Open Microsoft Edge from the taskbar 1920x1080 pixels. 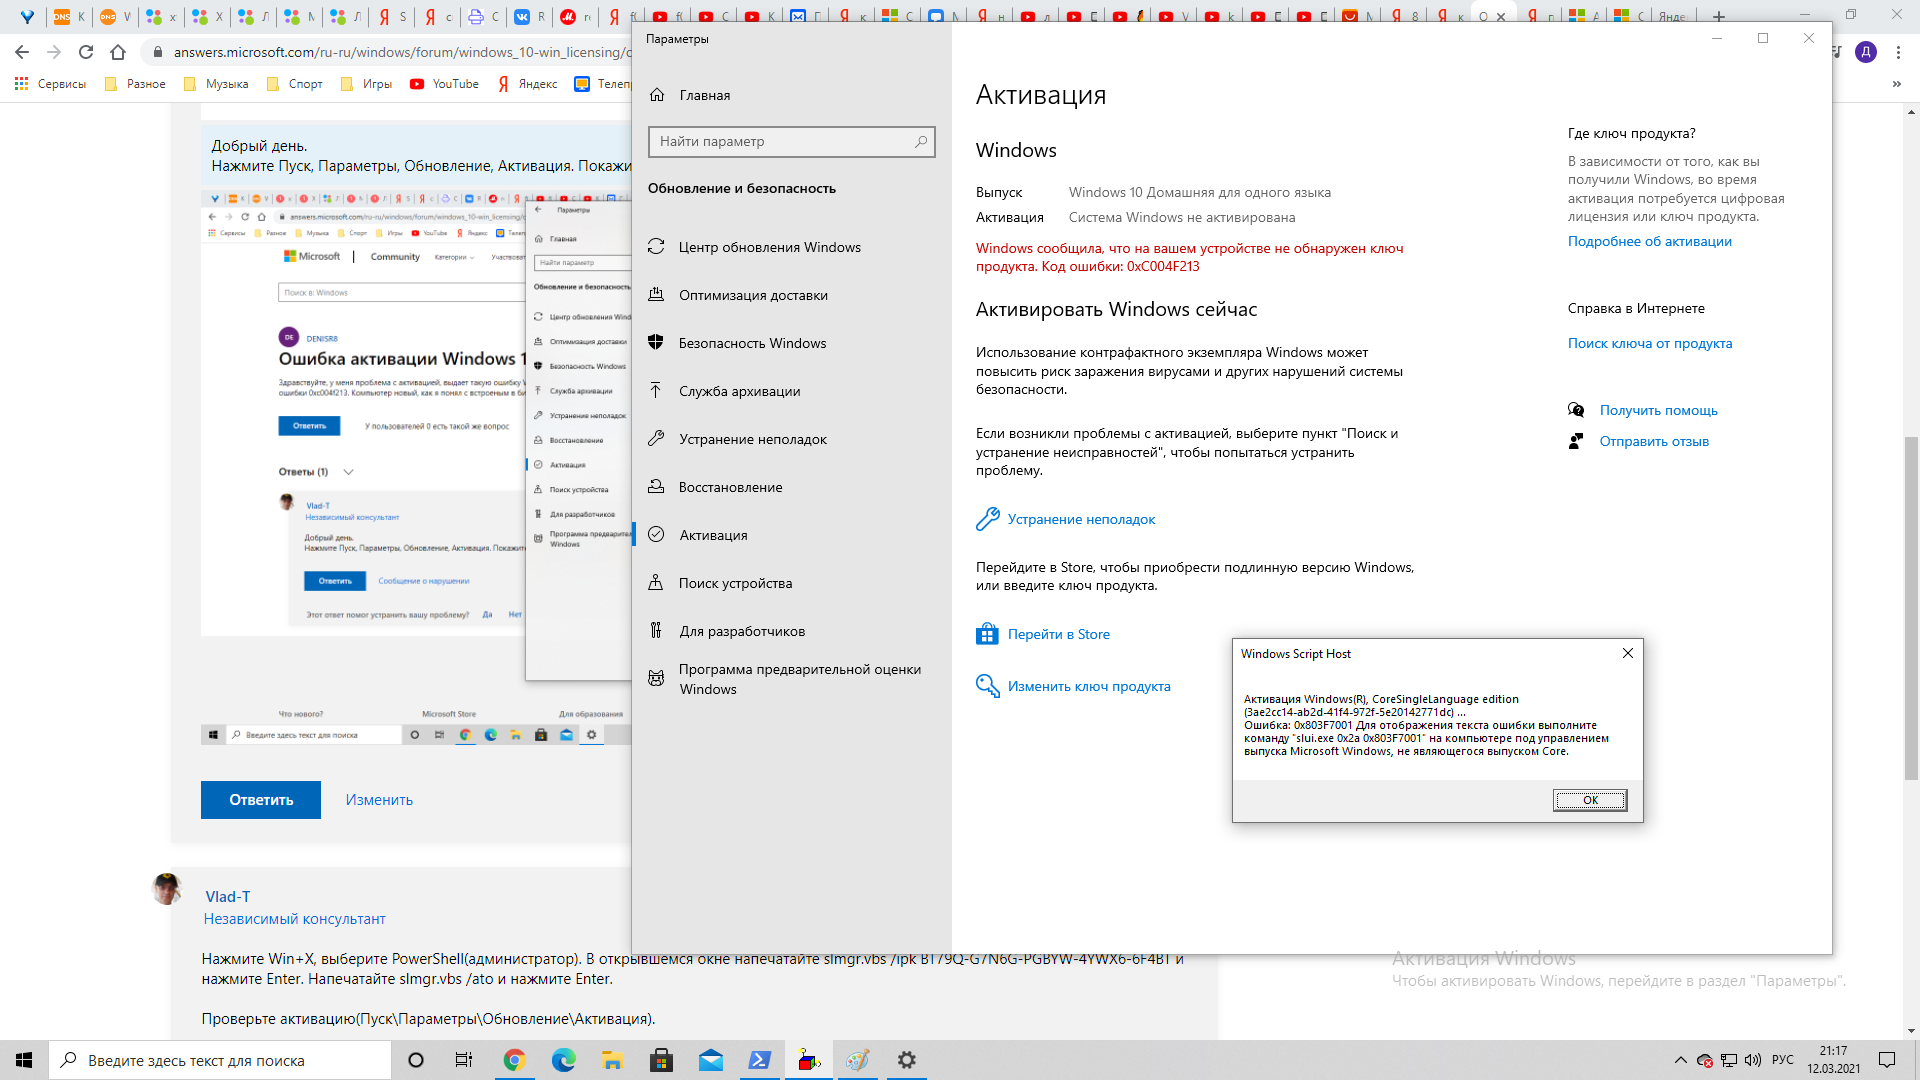tap(563, 1060)
